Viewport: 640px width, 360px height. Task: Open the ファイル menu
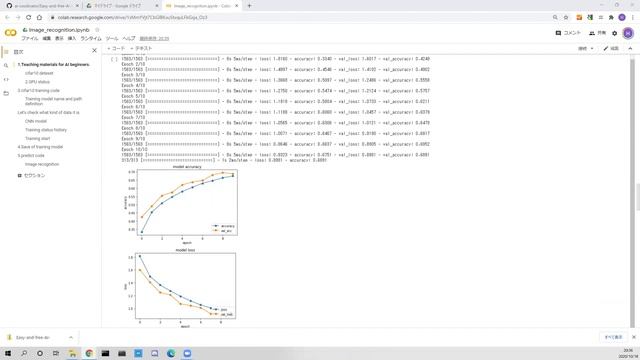[x=29, y=38]
